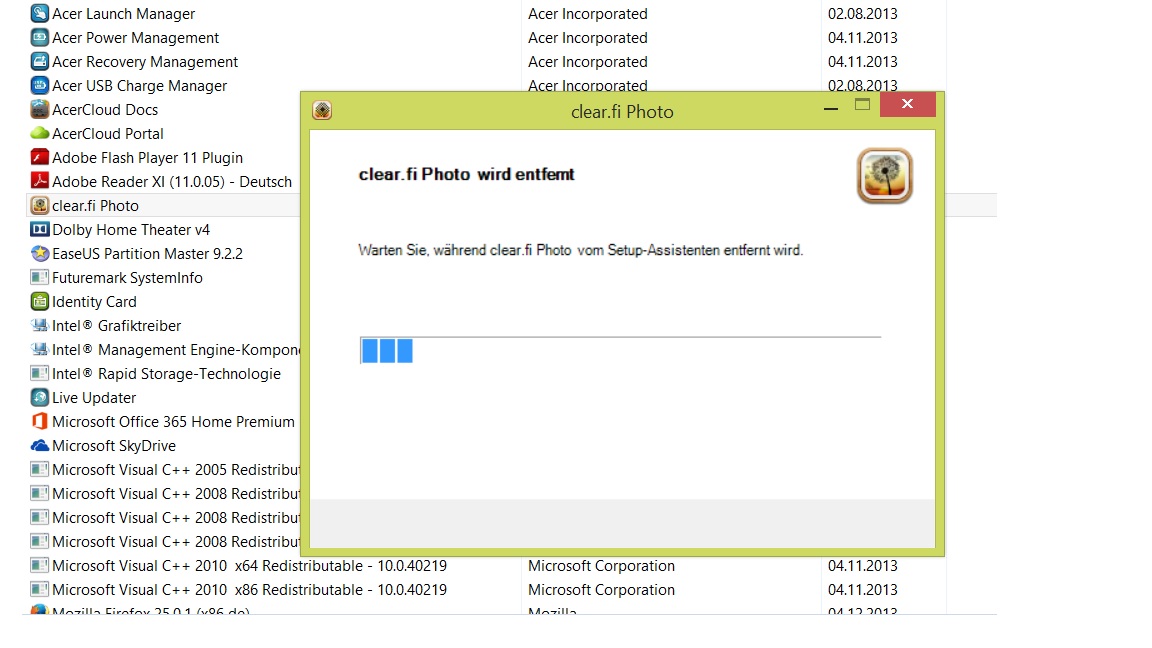This screenshot has width=1152, height=648.
Task: Click the Dolby Home Theater icon
Action: (40, 229)
